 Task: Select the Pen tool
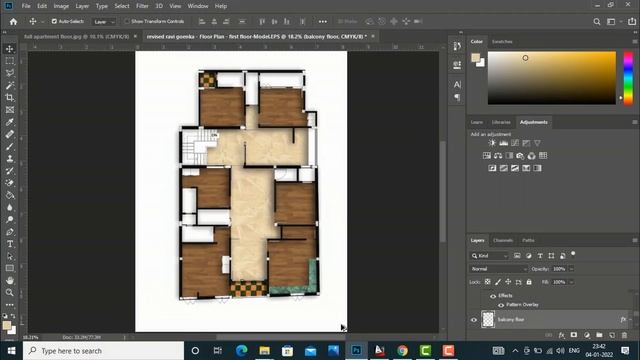click(10, 232)
